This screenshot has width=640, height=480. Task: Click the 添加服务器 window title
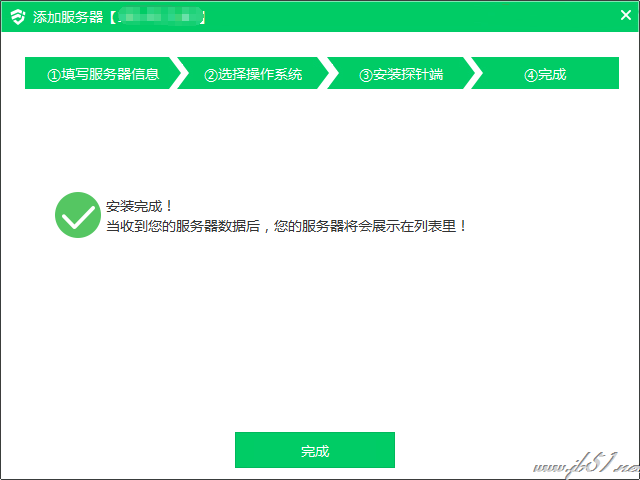point(68,17)
